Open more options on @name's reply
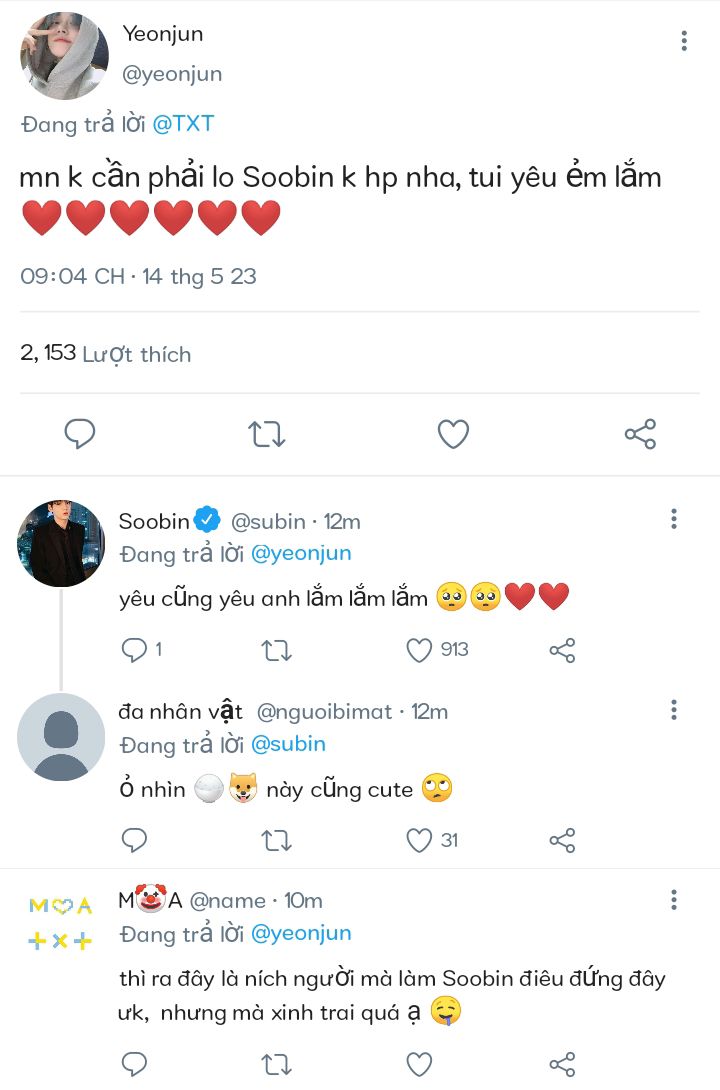The height and width of the screenshot is (1090, 720). (674, 899)
